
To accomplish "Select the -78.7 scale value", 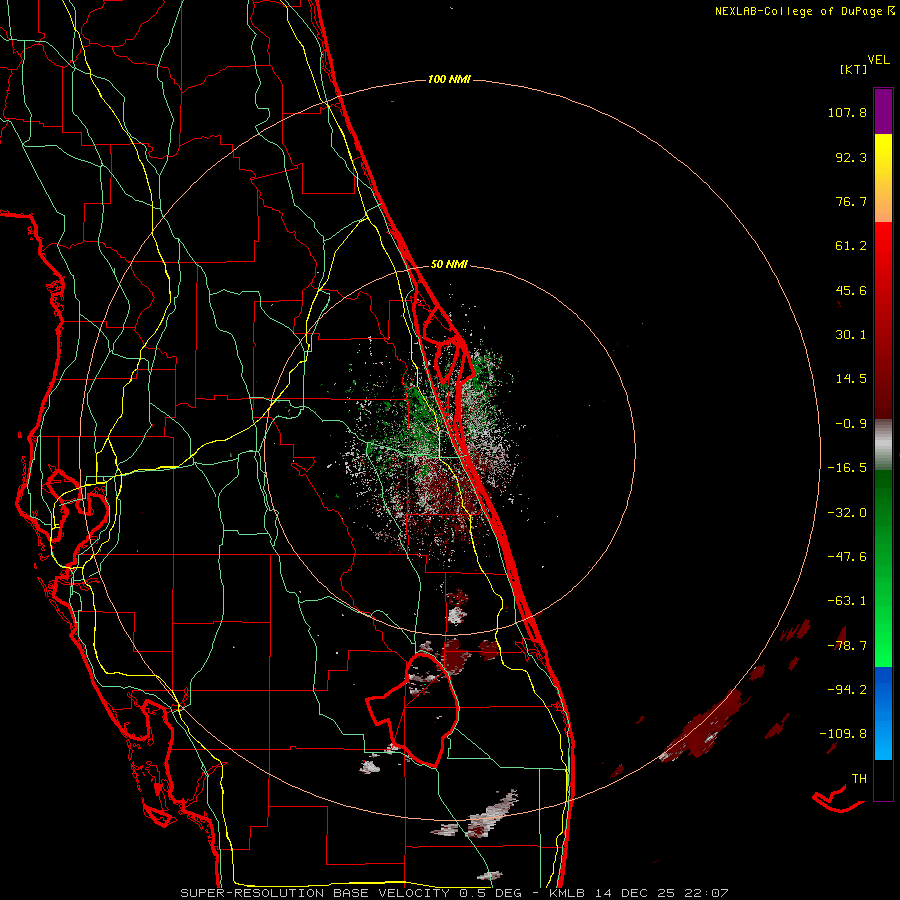I will 847,646.
